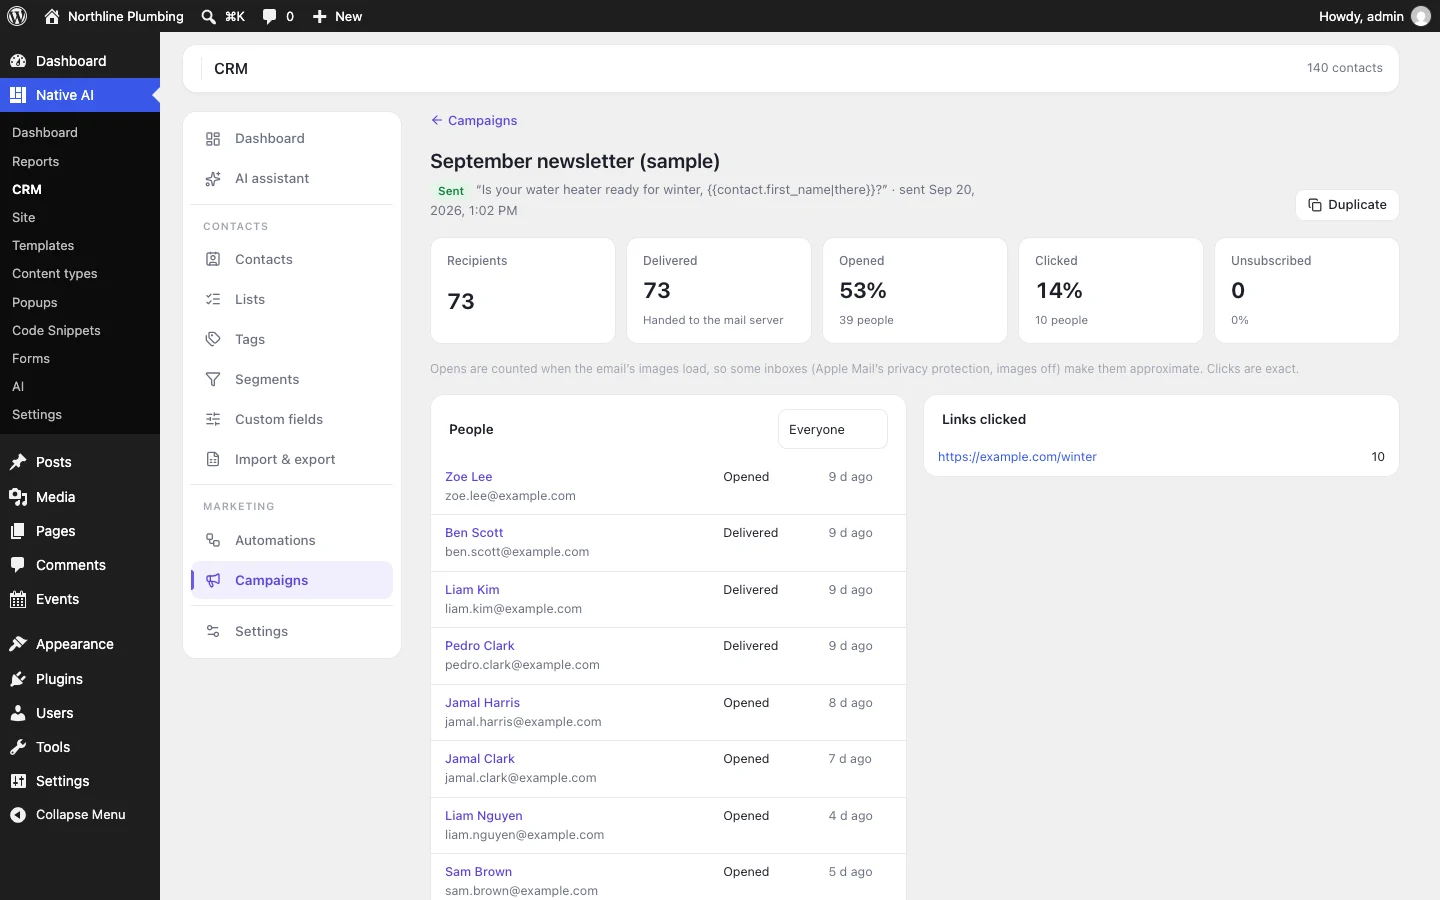Open Forms submenu item

(x=31, y=358)
